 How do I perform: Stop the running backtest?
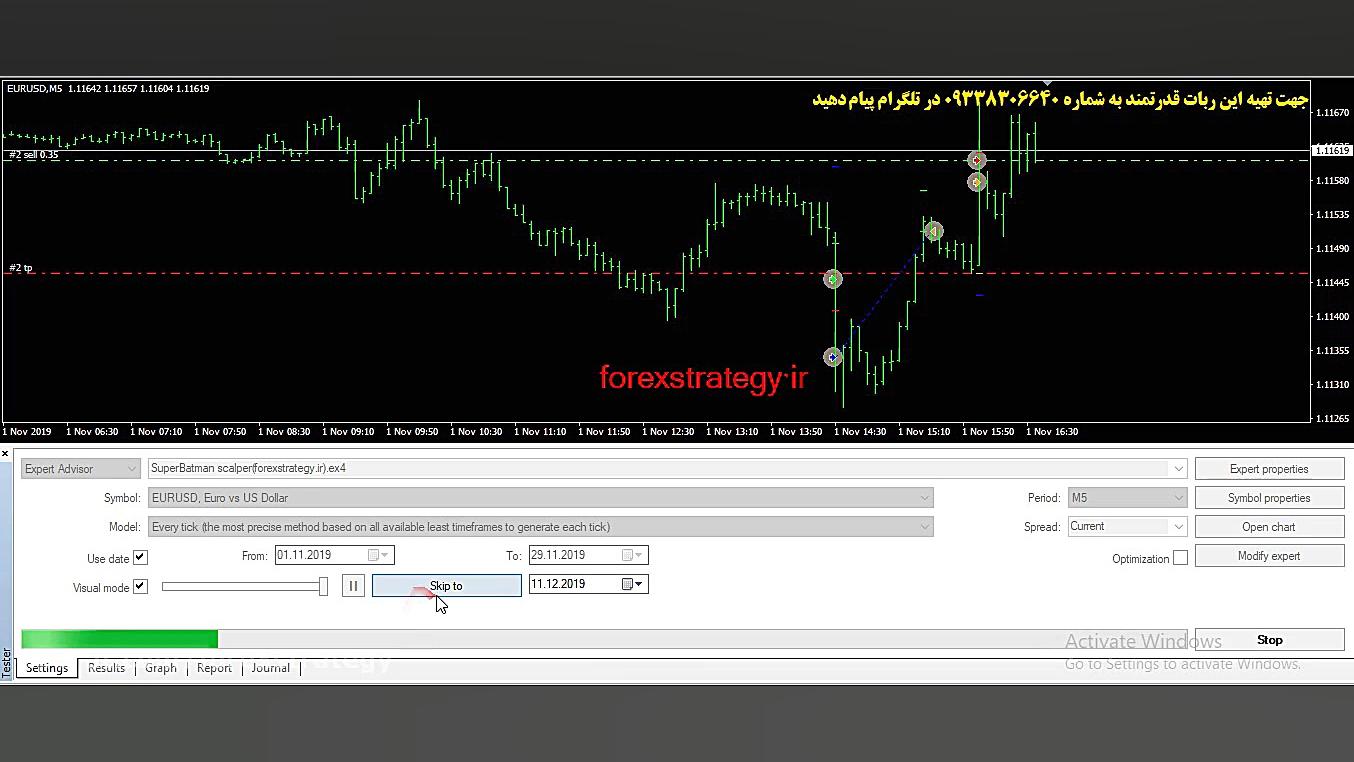(x=1269, y=640)
